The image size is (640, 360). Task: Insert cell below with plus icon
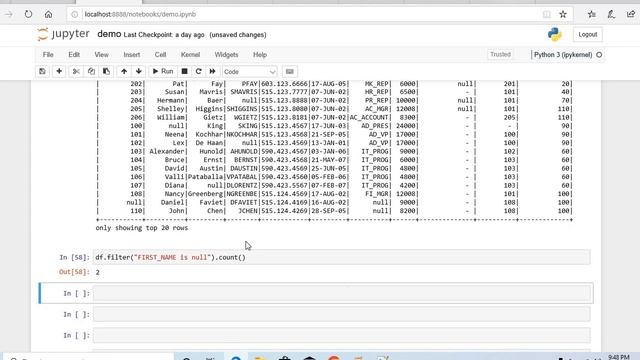pos(59,71)
